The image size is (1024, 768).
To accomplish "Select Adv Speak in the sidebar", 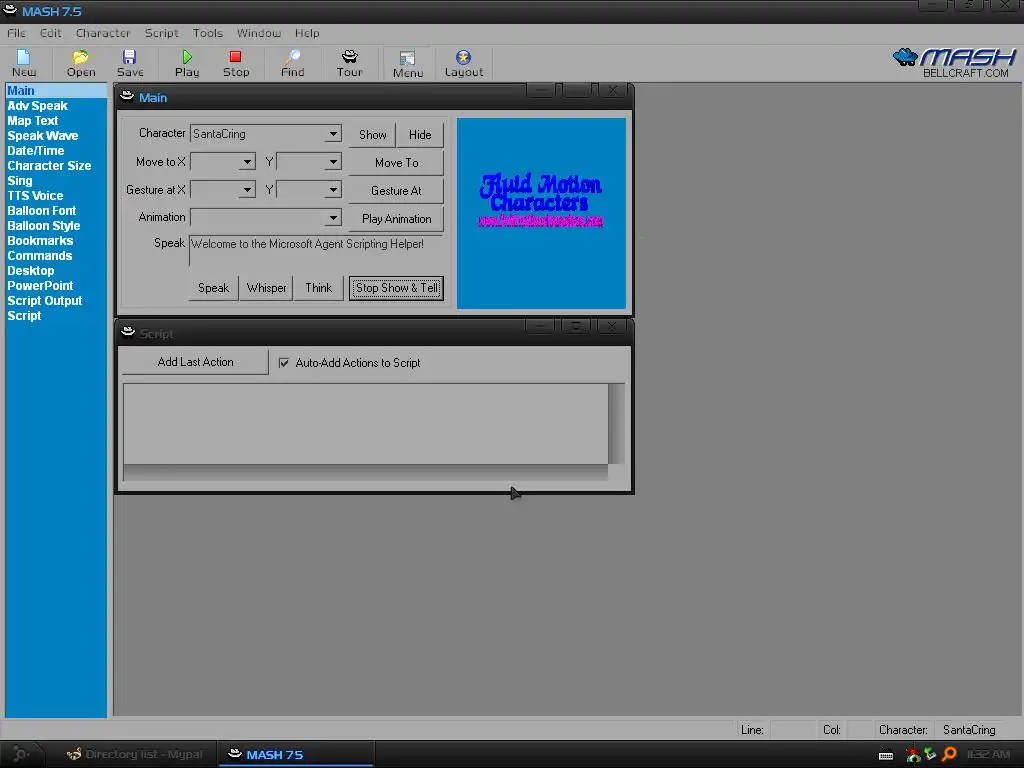I will pyautogui.click(x=37, y=106).
